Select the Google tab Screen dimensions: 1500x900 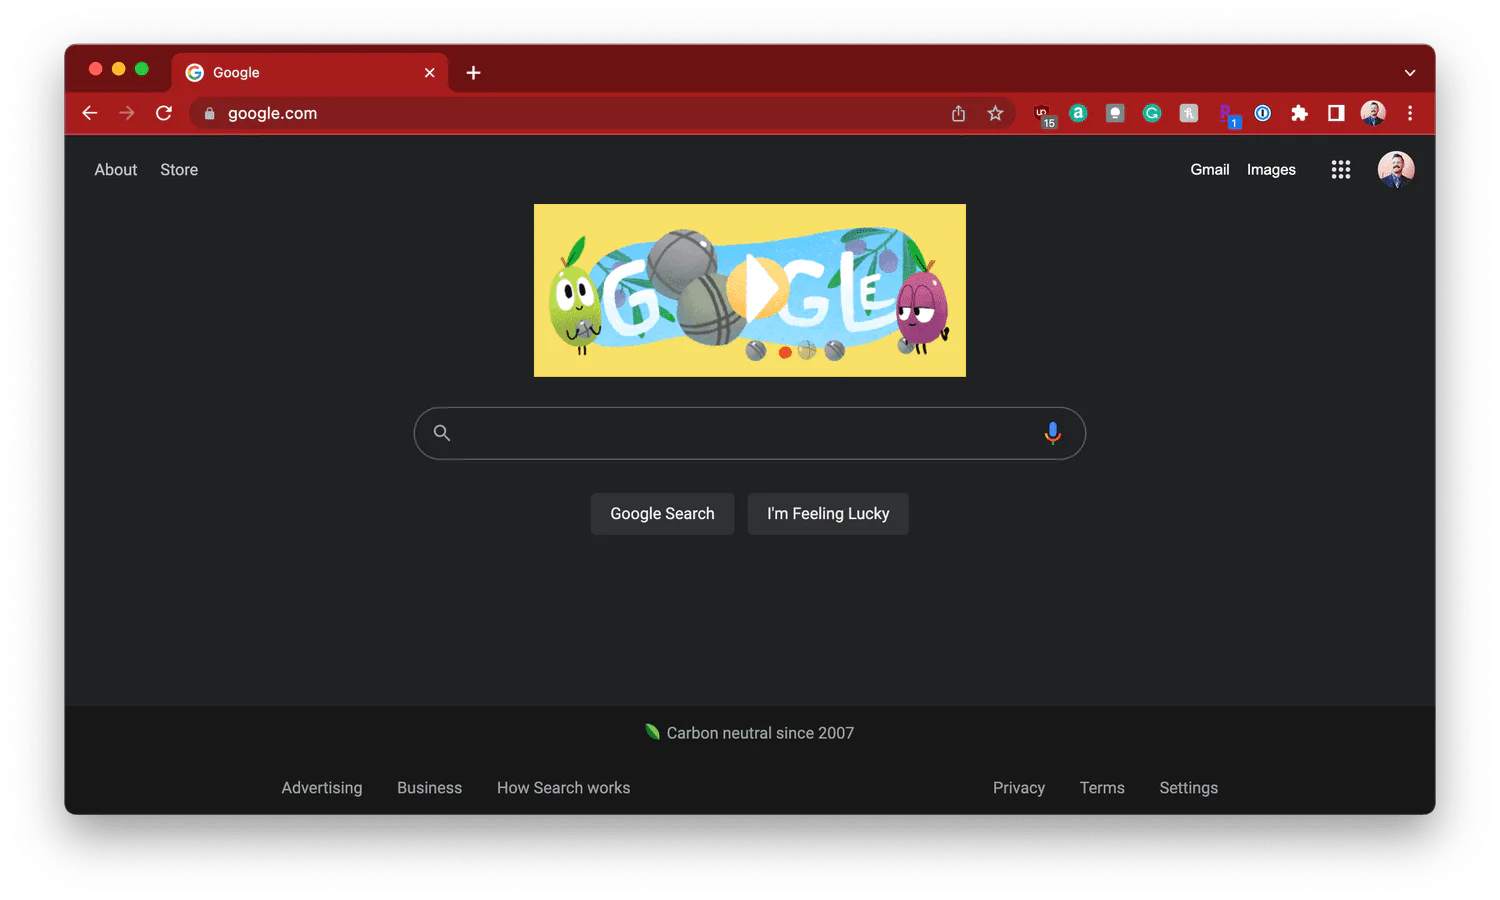309,72
